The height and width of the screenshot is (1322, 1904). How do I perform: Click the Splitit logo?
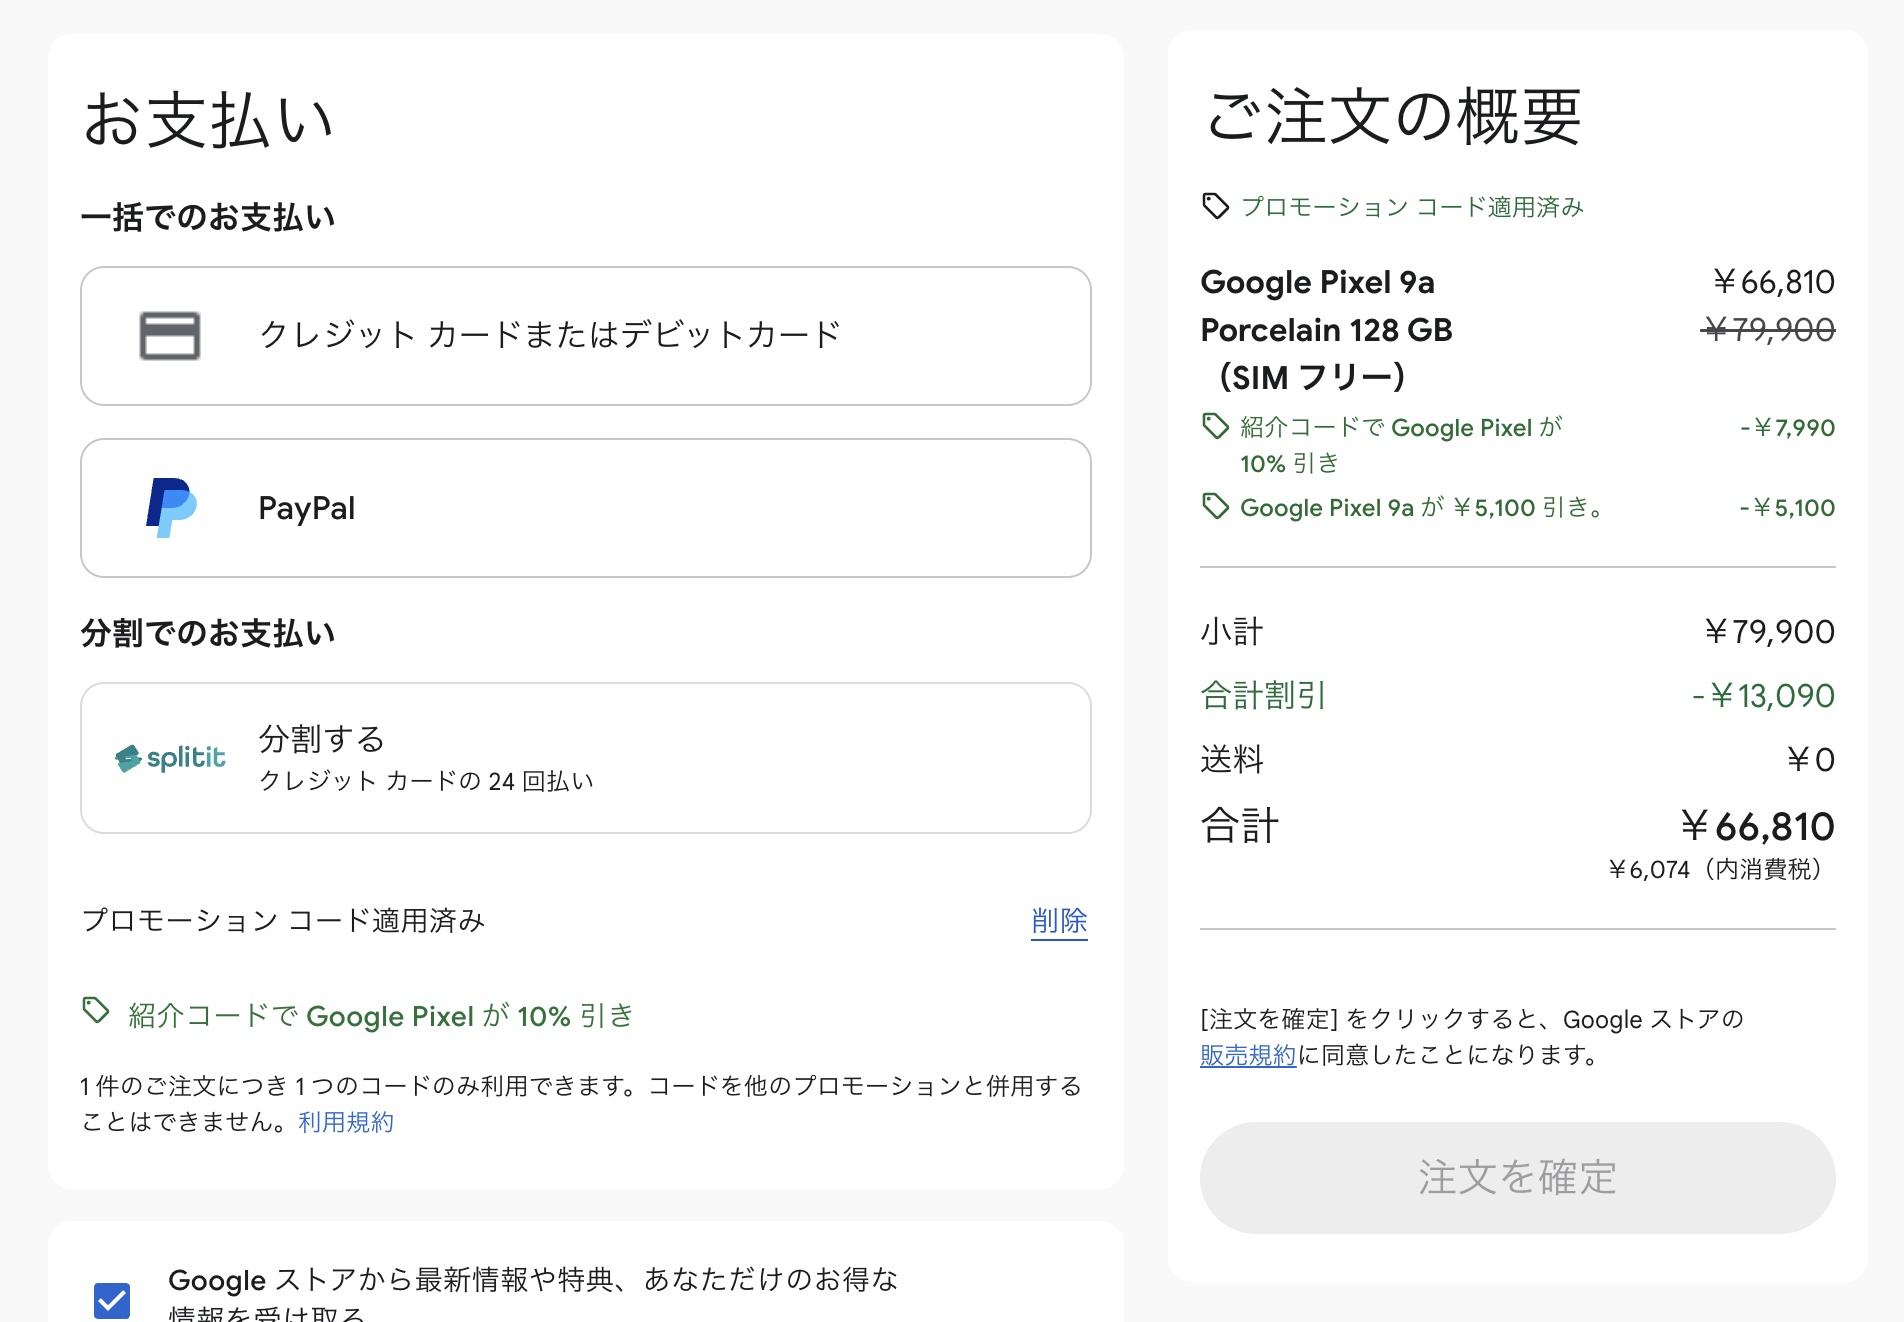tap(171, 758)
